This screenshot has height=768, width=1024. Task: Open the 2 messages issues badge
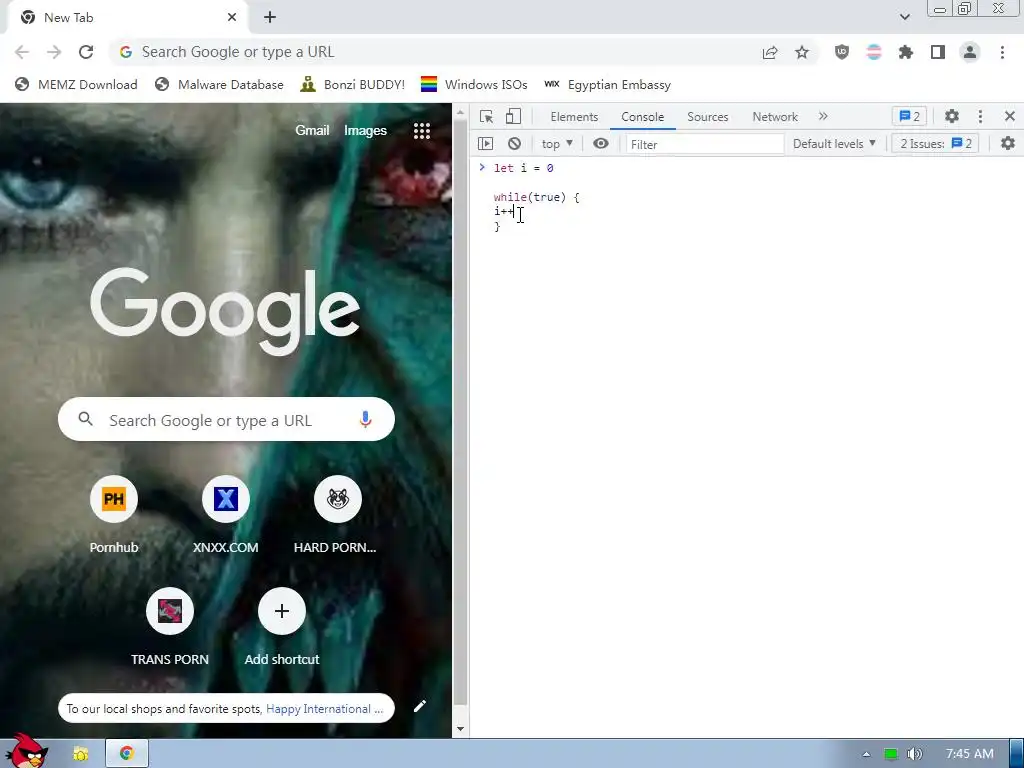(909, 116)
